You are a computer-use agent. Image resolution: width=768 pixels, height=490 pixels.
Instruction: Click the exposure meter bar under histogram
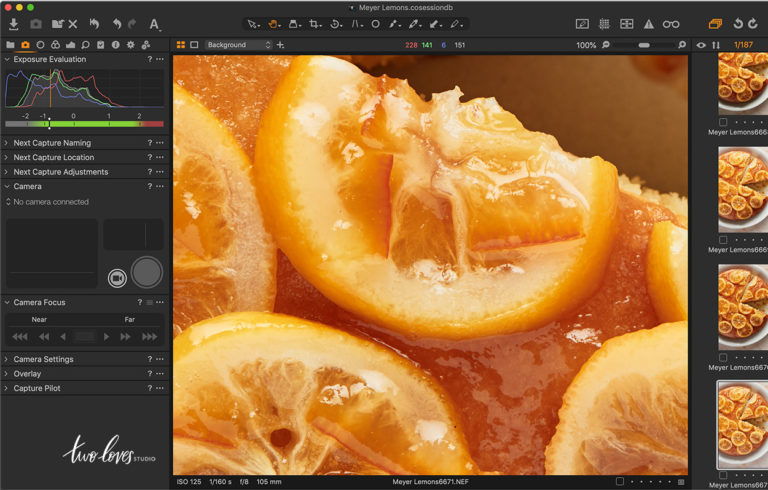point(84,124)
